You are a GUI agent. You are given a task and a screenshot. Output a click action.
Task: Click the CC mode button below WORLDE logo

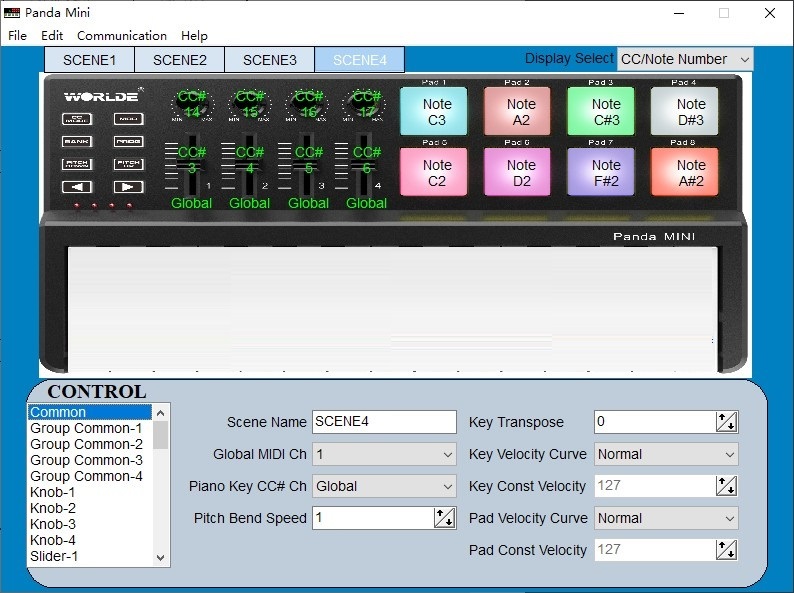tap(77, 119)
